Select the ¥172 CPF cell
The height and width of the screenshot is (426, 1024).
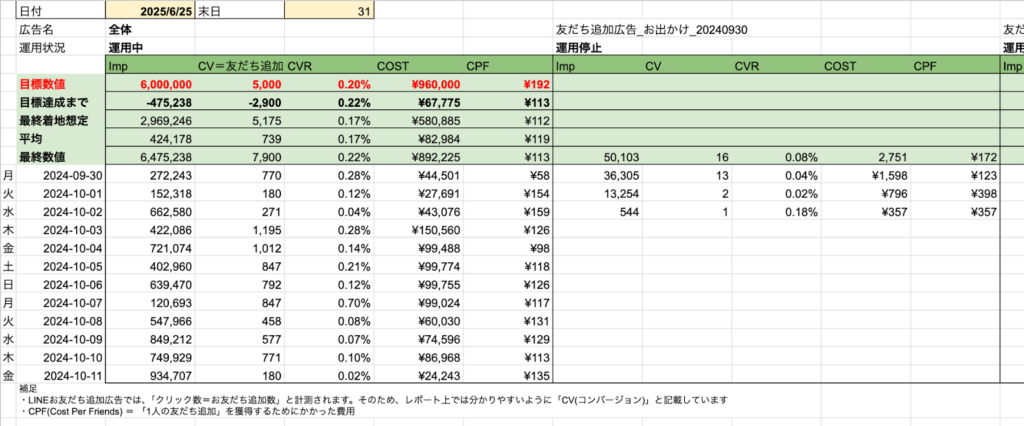click(x=955, y=157)
